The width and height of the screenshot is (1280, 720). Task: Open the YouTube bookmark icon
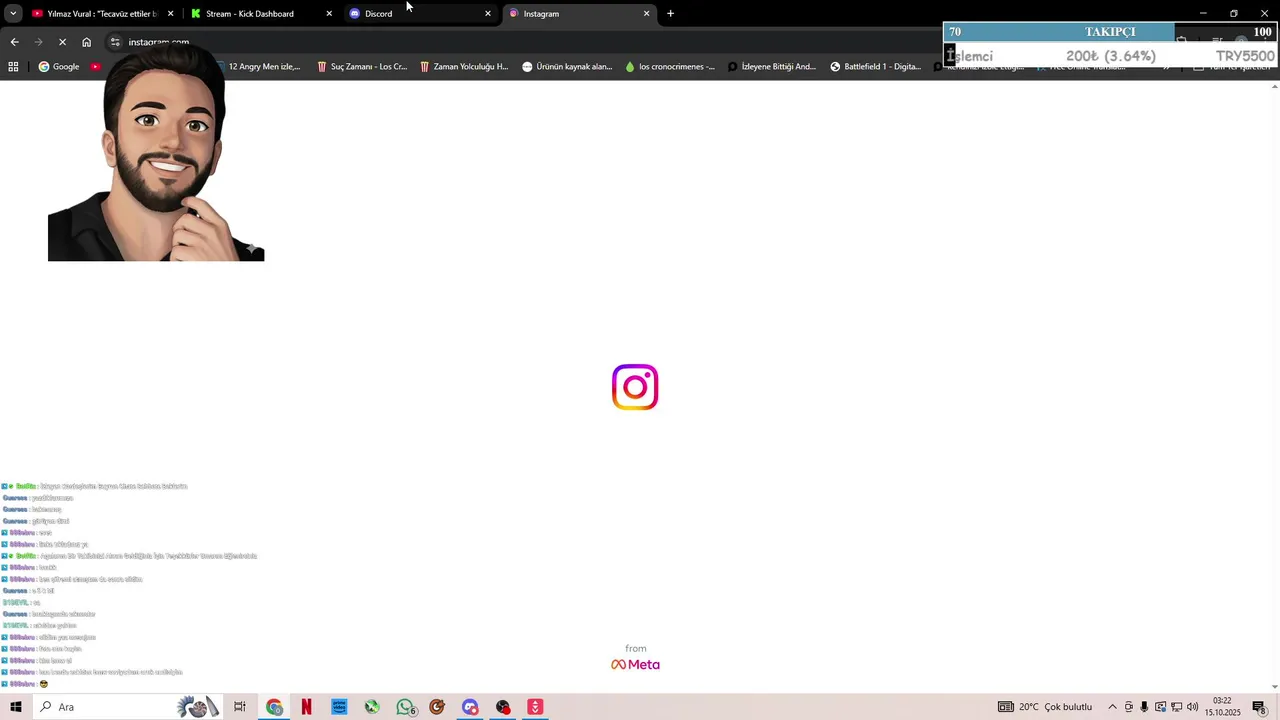click(x=95, y=67)
